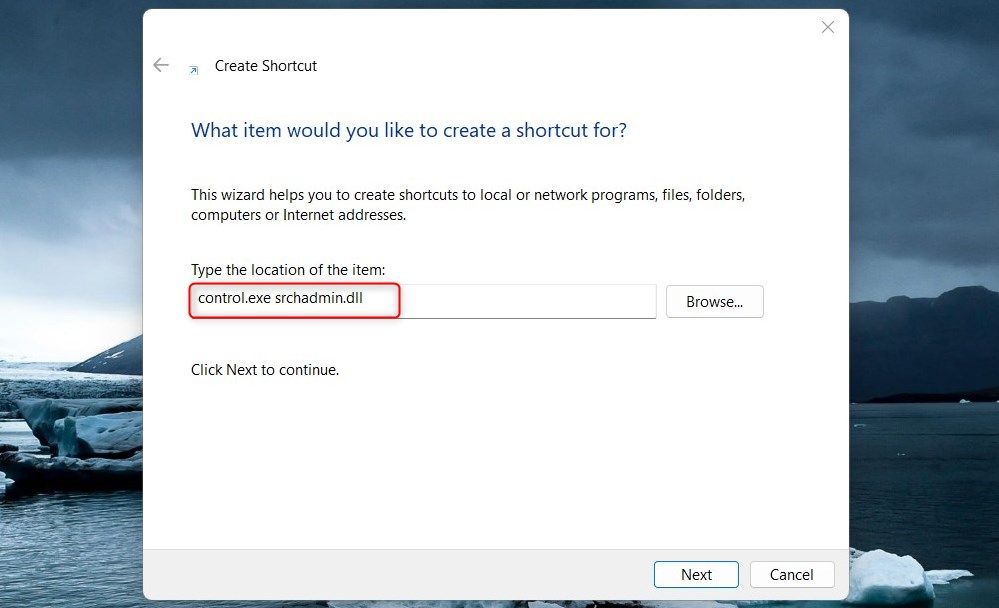Click the wizard description paragraph
This screenshot has width=999, height=608.
pyautogui.click(x=468, y=205)
